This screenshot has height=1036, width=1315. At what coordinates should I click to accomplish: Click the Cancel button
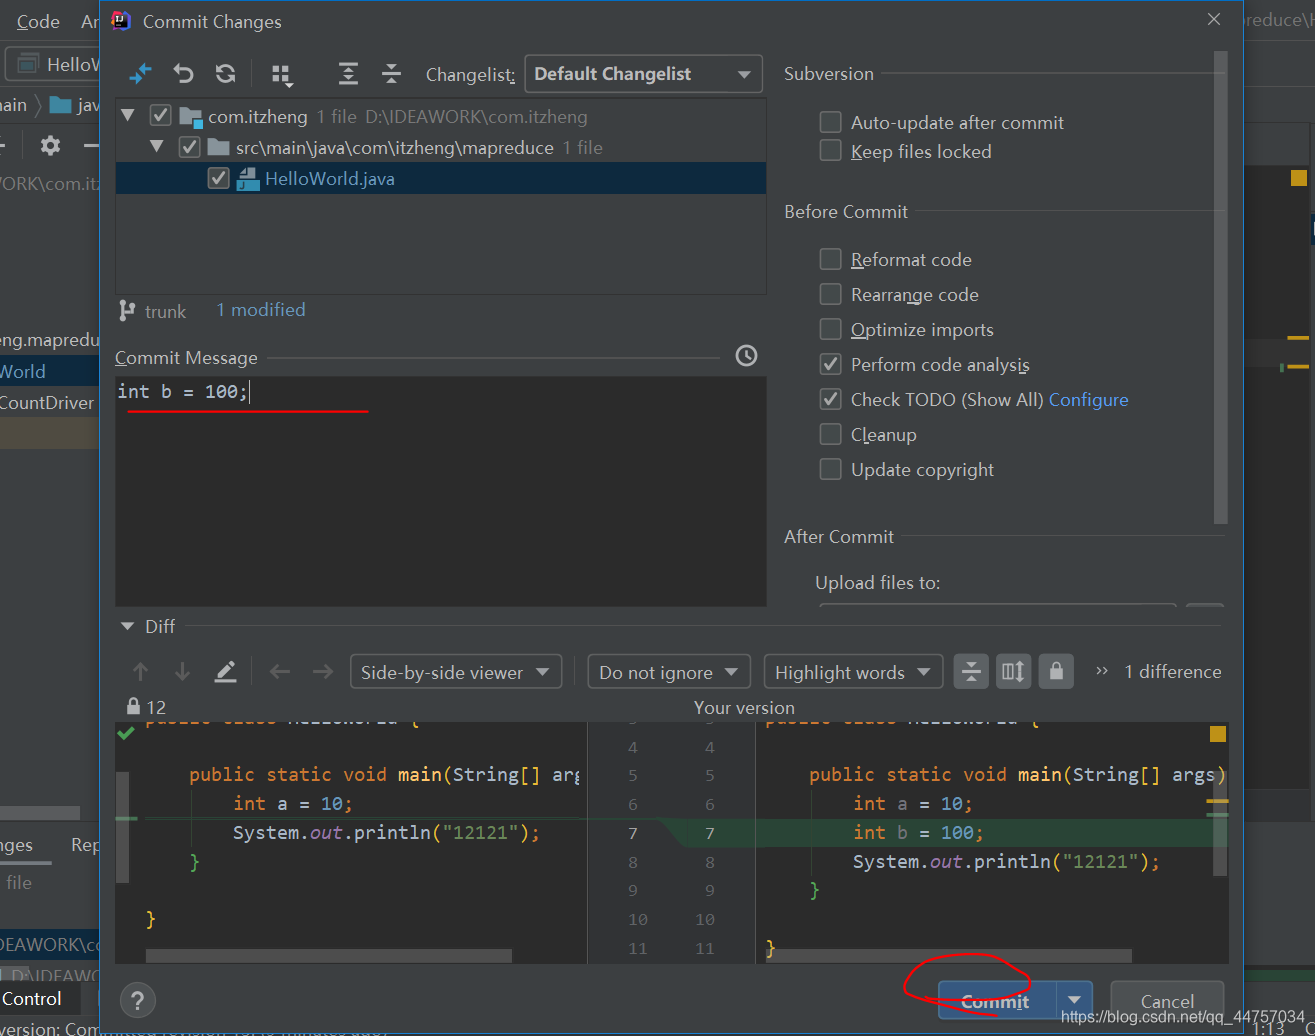1166,1001
